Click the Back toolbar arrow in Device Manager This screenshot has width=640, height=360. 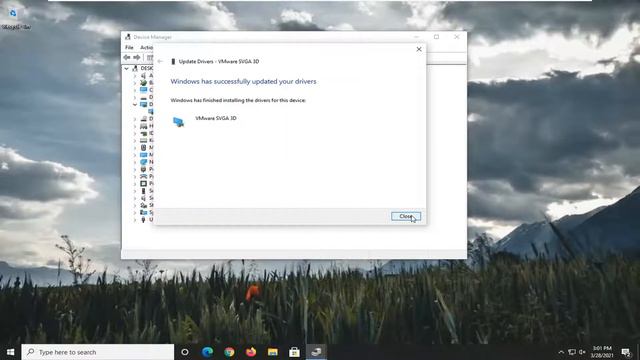(x=127, y=58)
